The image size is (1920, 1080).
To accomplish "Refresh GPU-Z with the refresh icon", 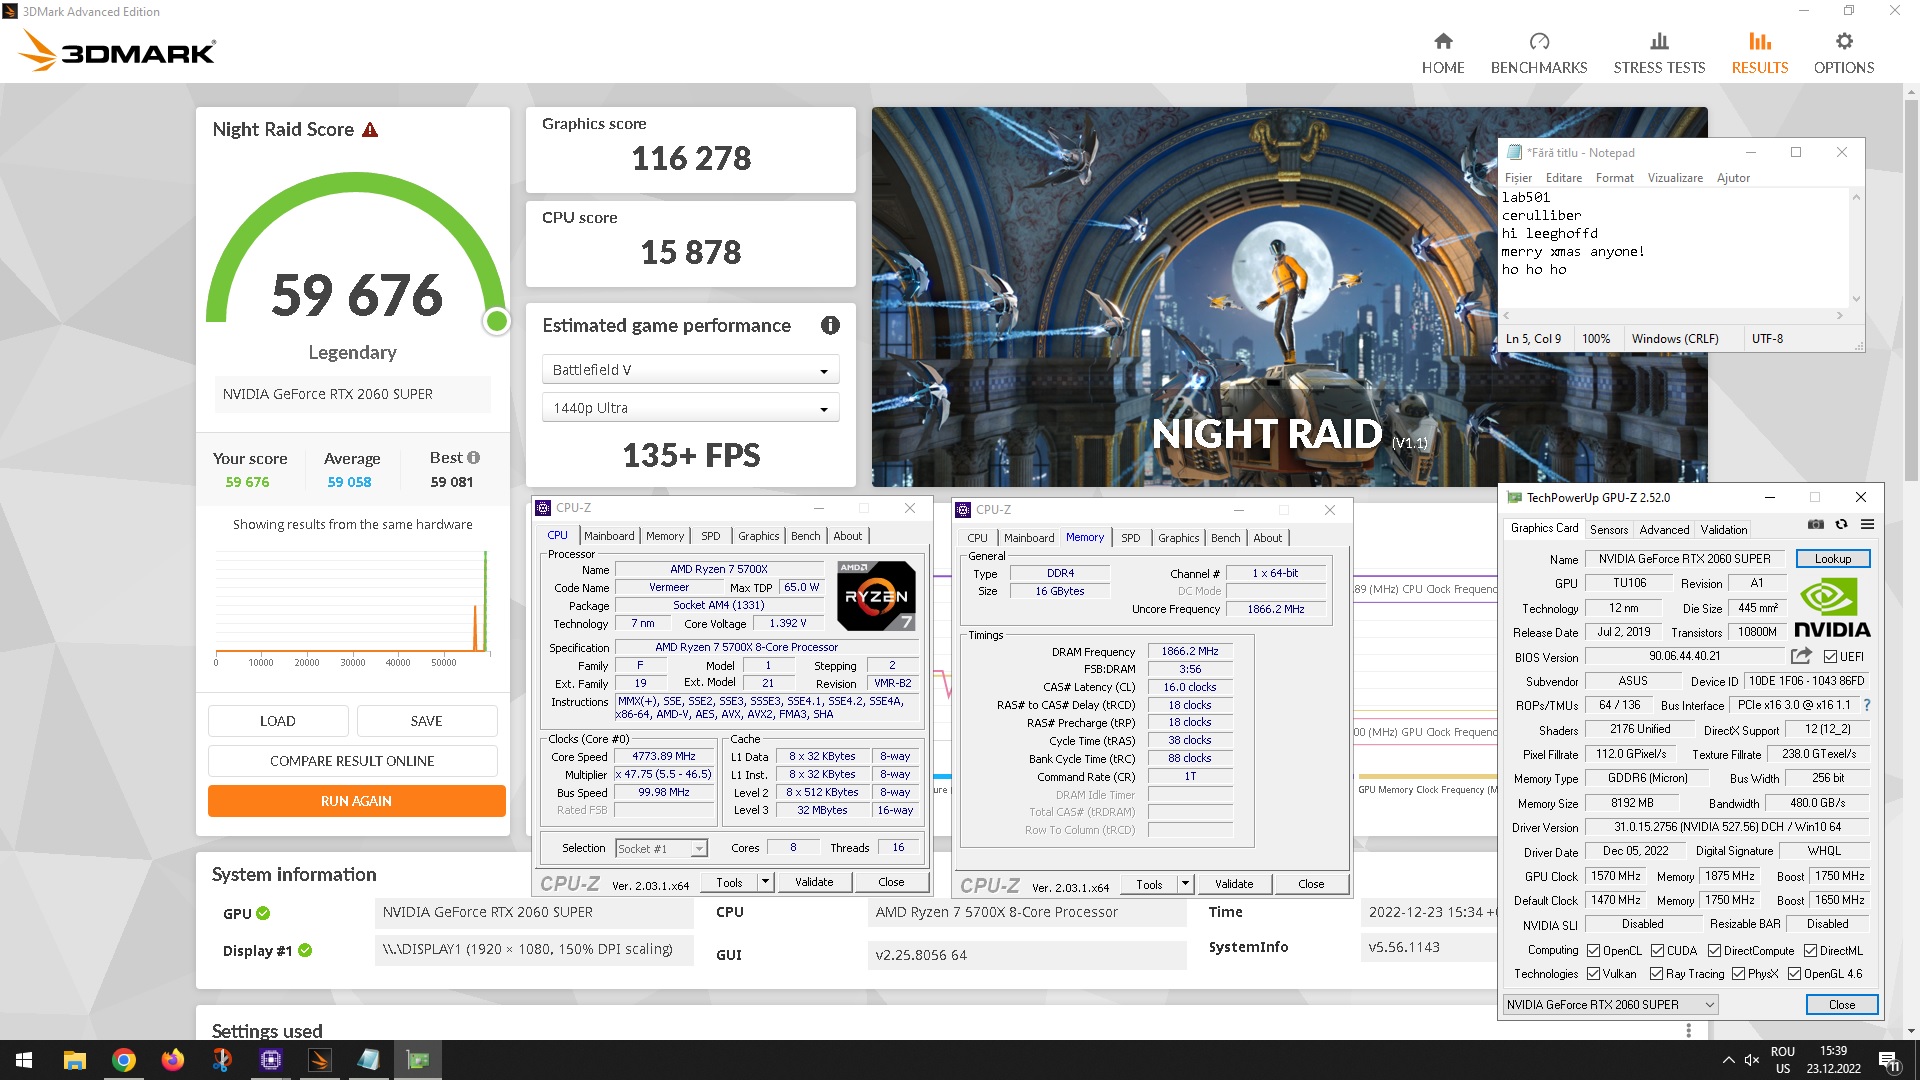I will pyautogui.click(x=1841, y=525).
